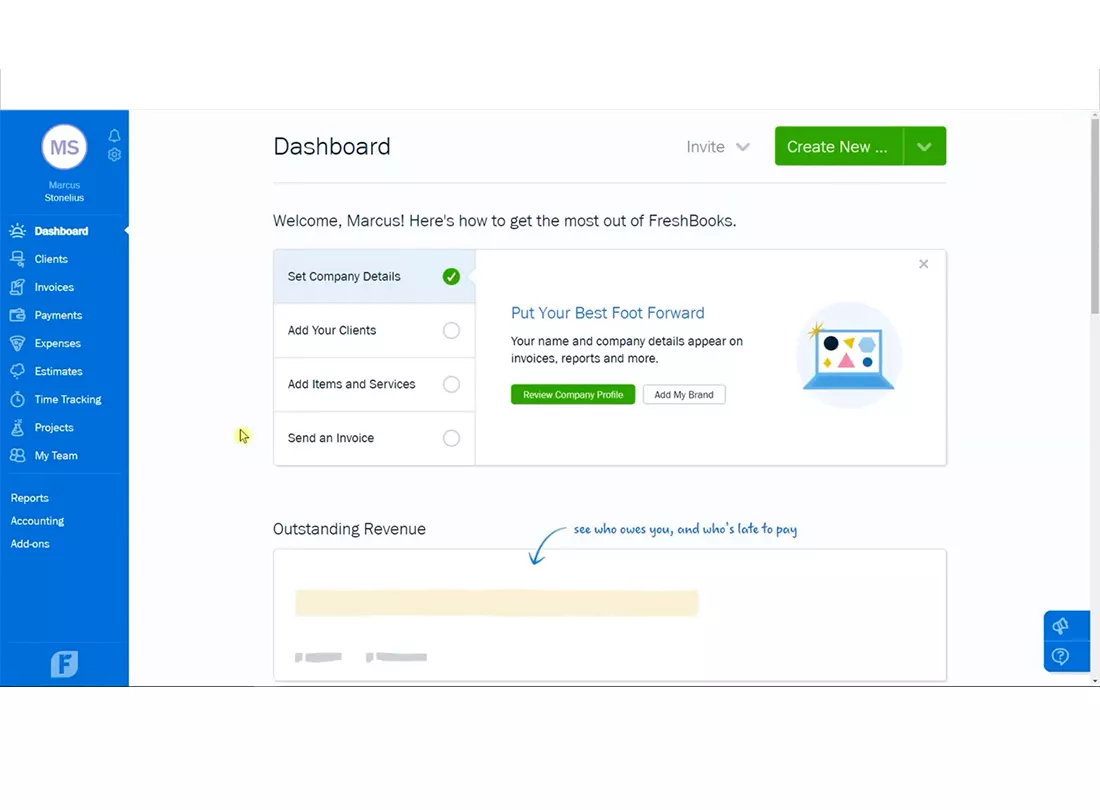Open settings via the gear icon
The height and width of the screenshot is (810, 1100).
click(x=114, y=154)
